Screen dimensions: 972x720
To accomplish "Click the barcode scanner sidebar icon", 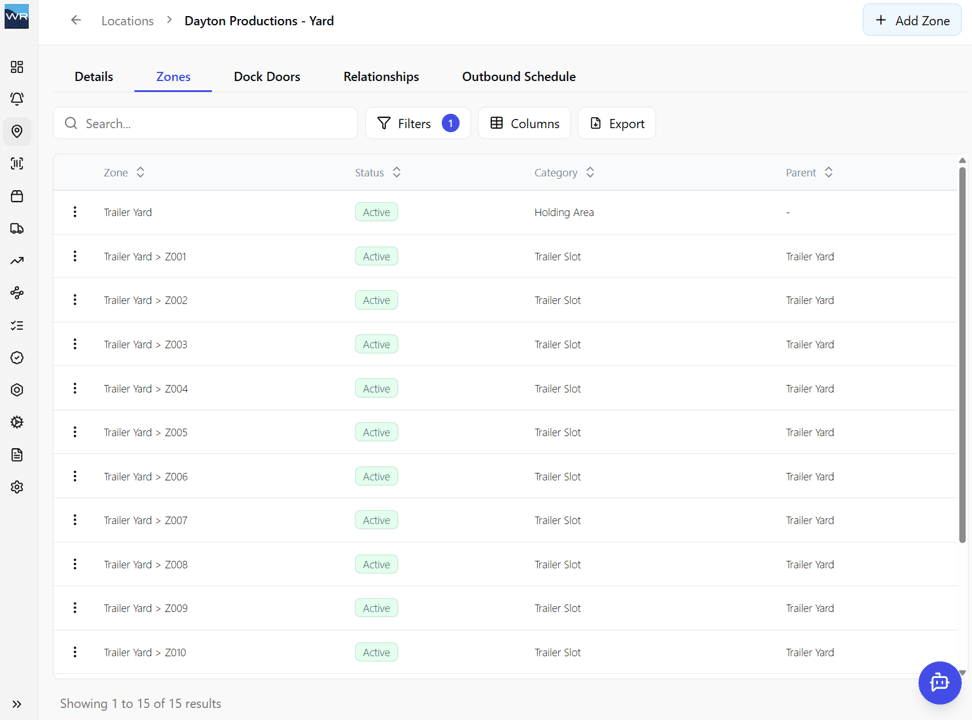I will 17,164.
